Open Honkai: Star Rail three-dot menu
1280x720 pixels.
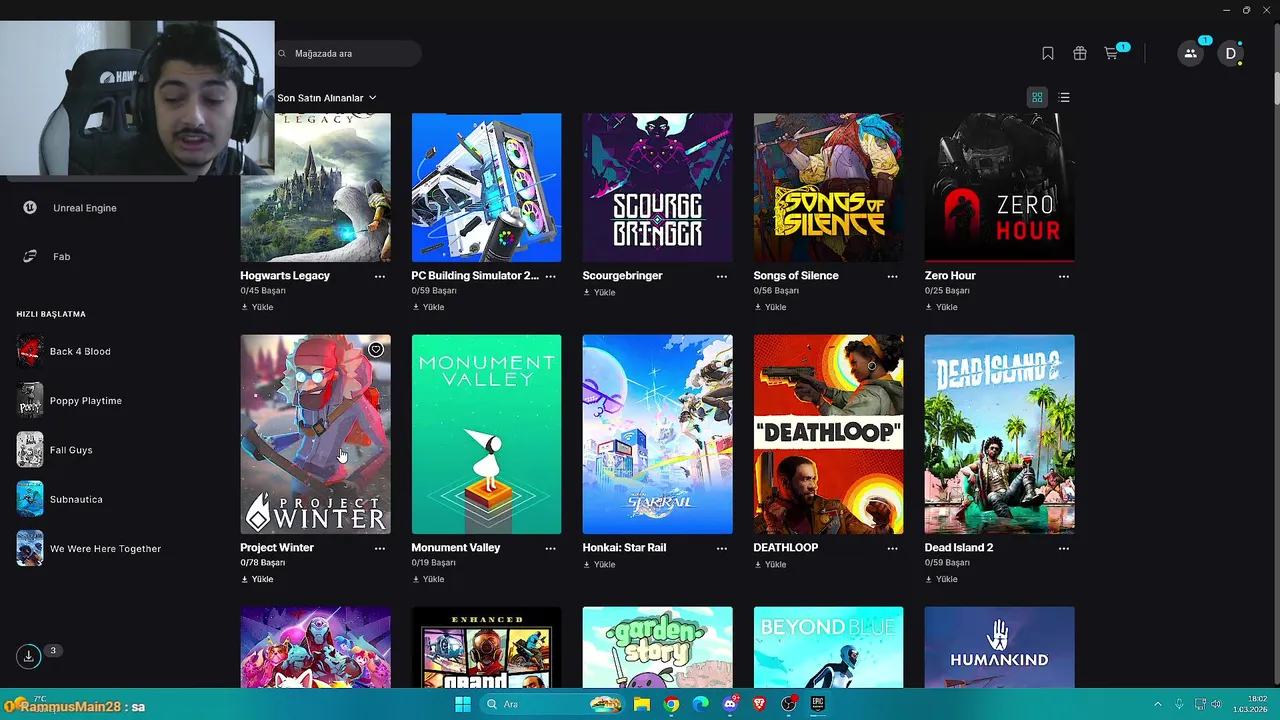click(722, 548)
